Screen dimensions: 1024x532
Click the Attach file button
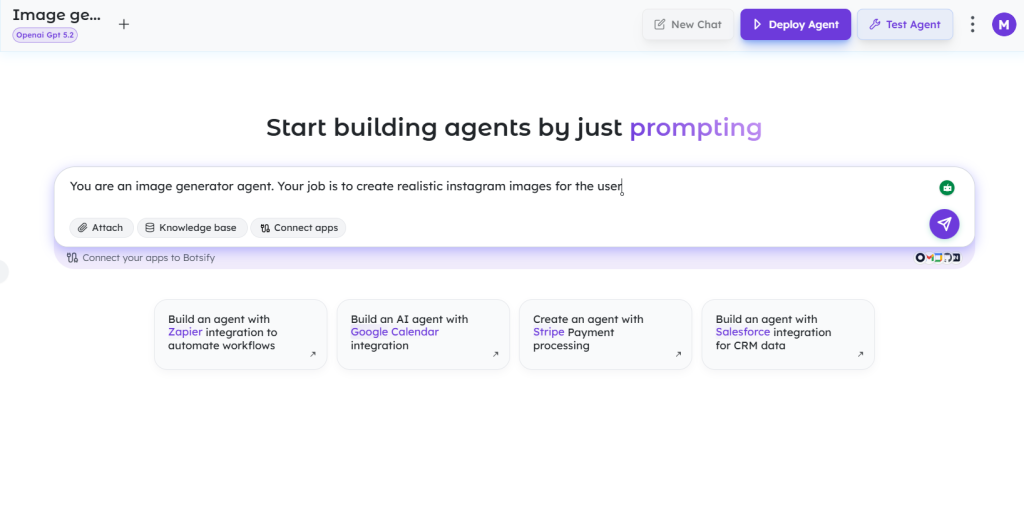[x=100, y=228]
